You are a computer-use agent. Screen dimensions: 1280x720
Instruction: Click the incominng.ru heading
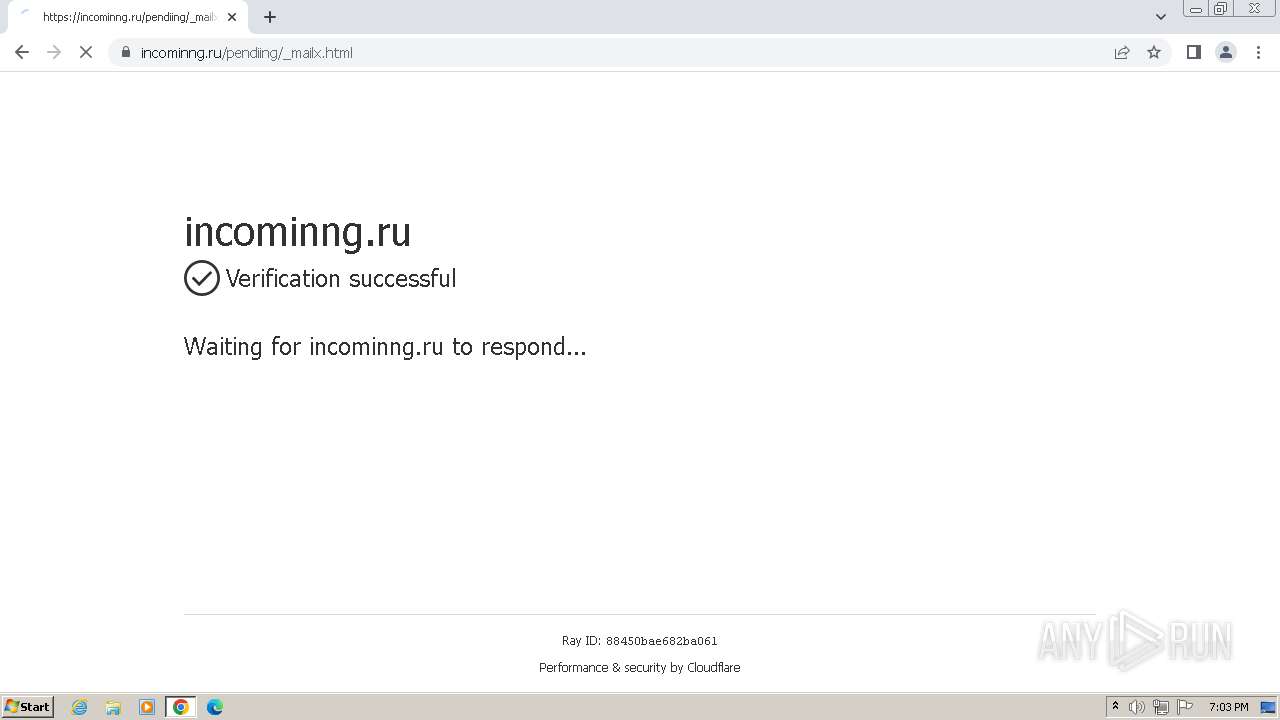tap(298, 231)
